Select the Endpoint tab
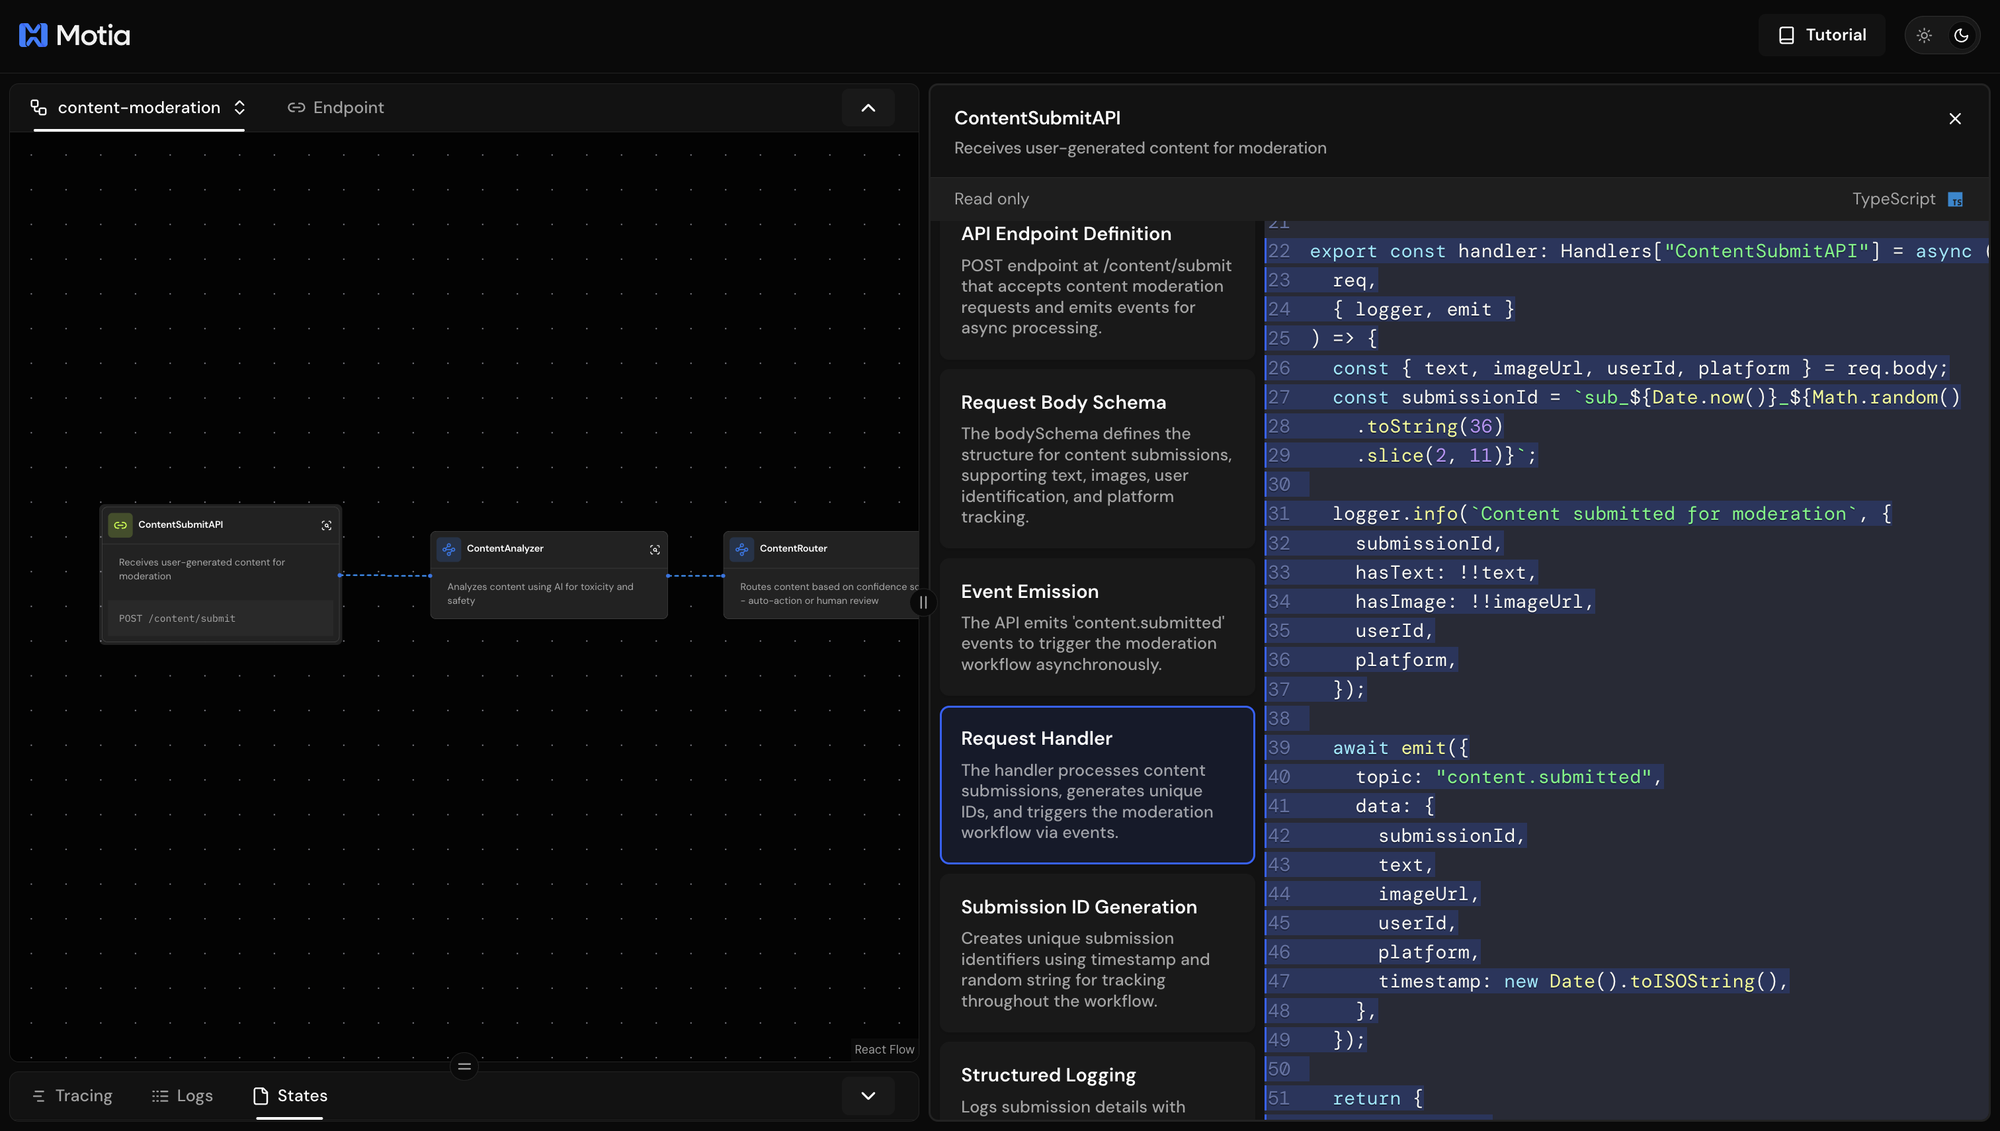2000x1131 pixels. [x=336, y=108]
